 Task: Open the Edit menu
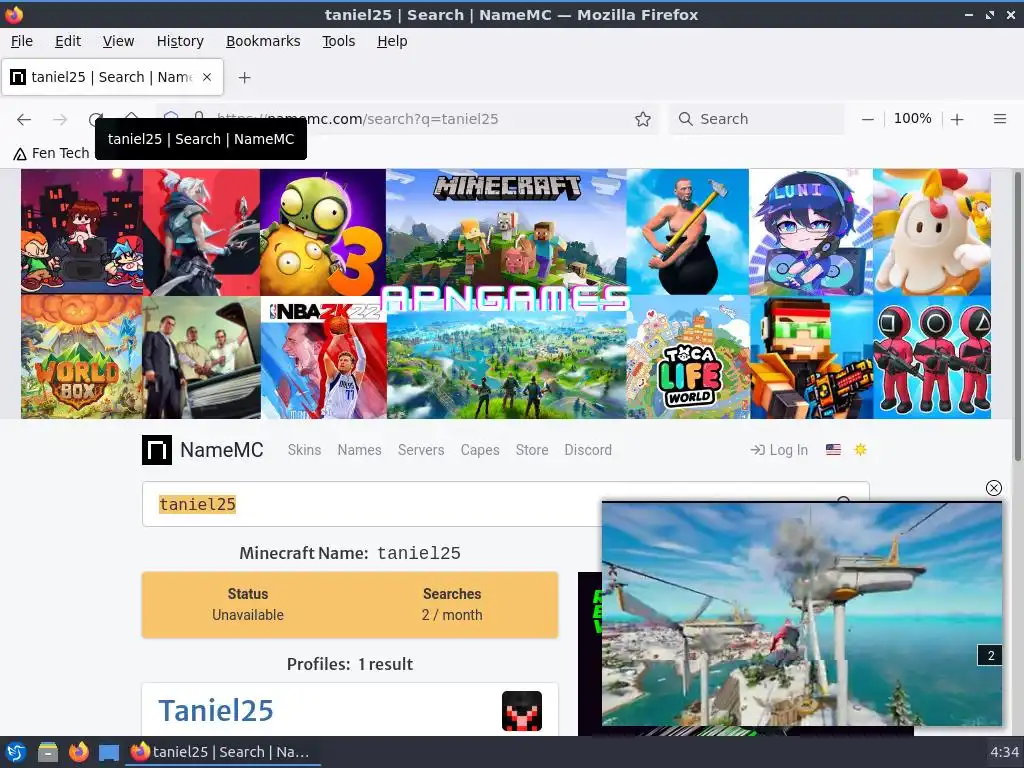click(x=68, y=41)
